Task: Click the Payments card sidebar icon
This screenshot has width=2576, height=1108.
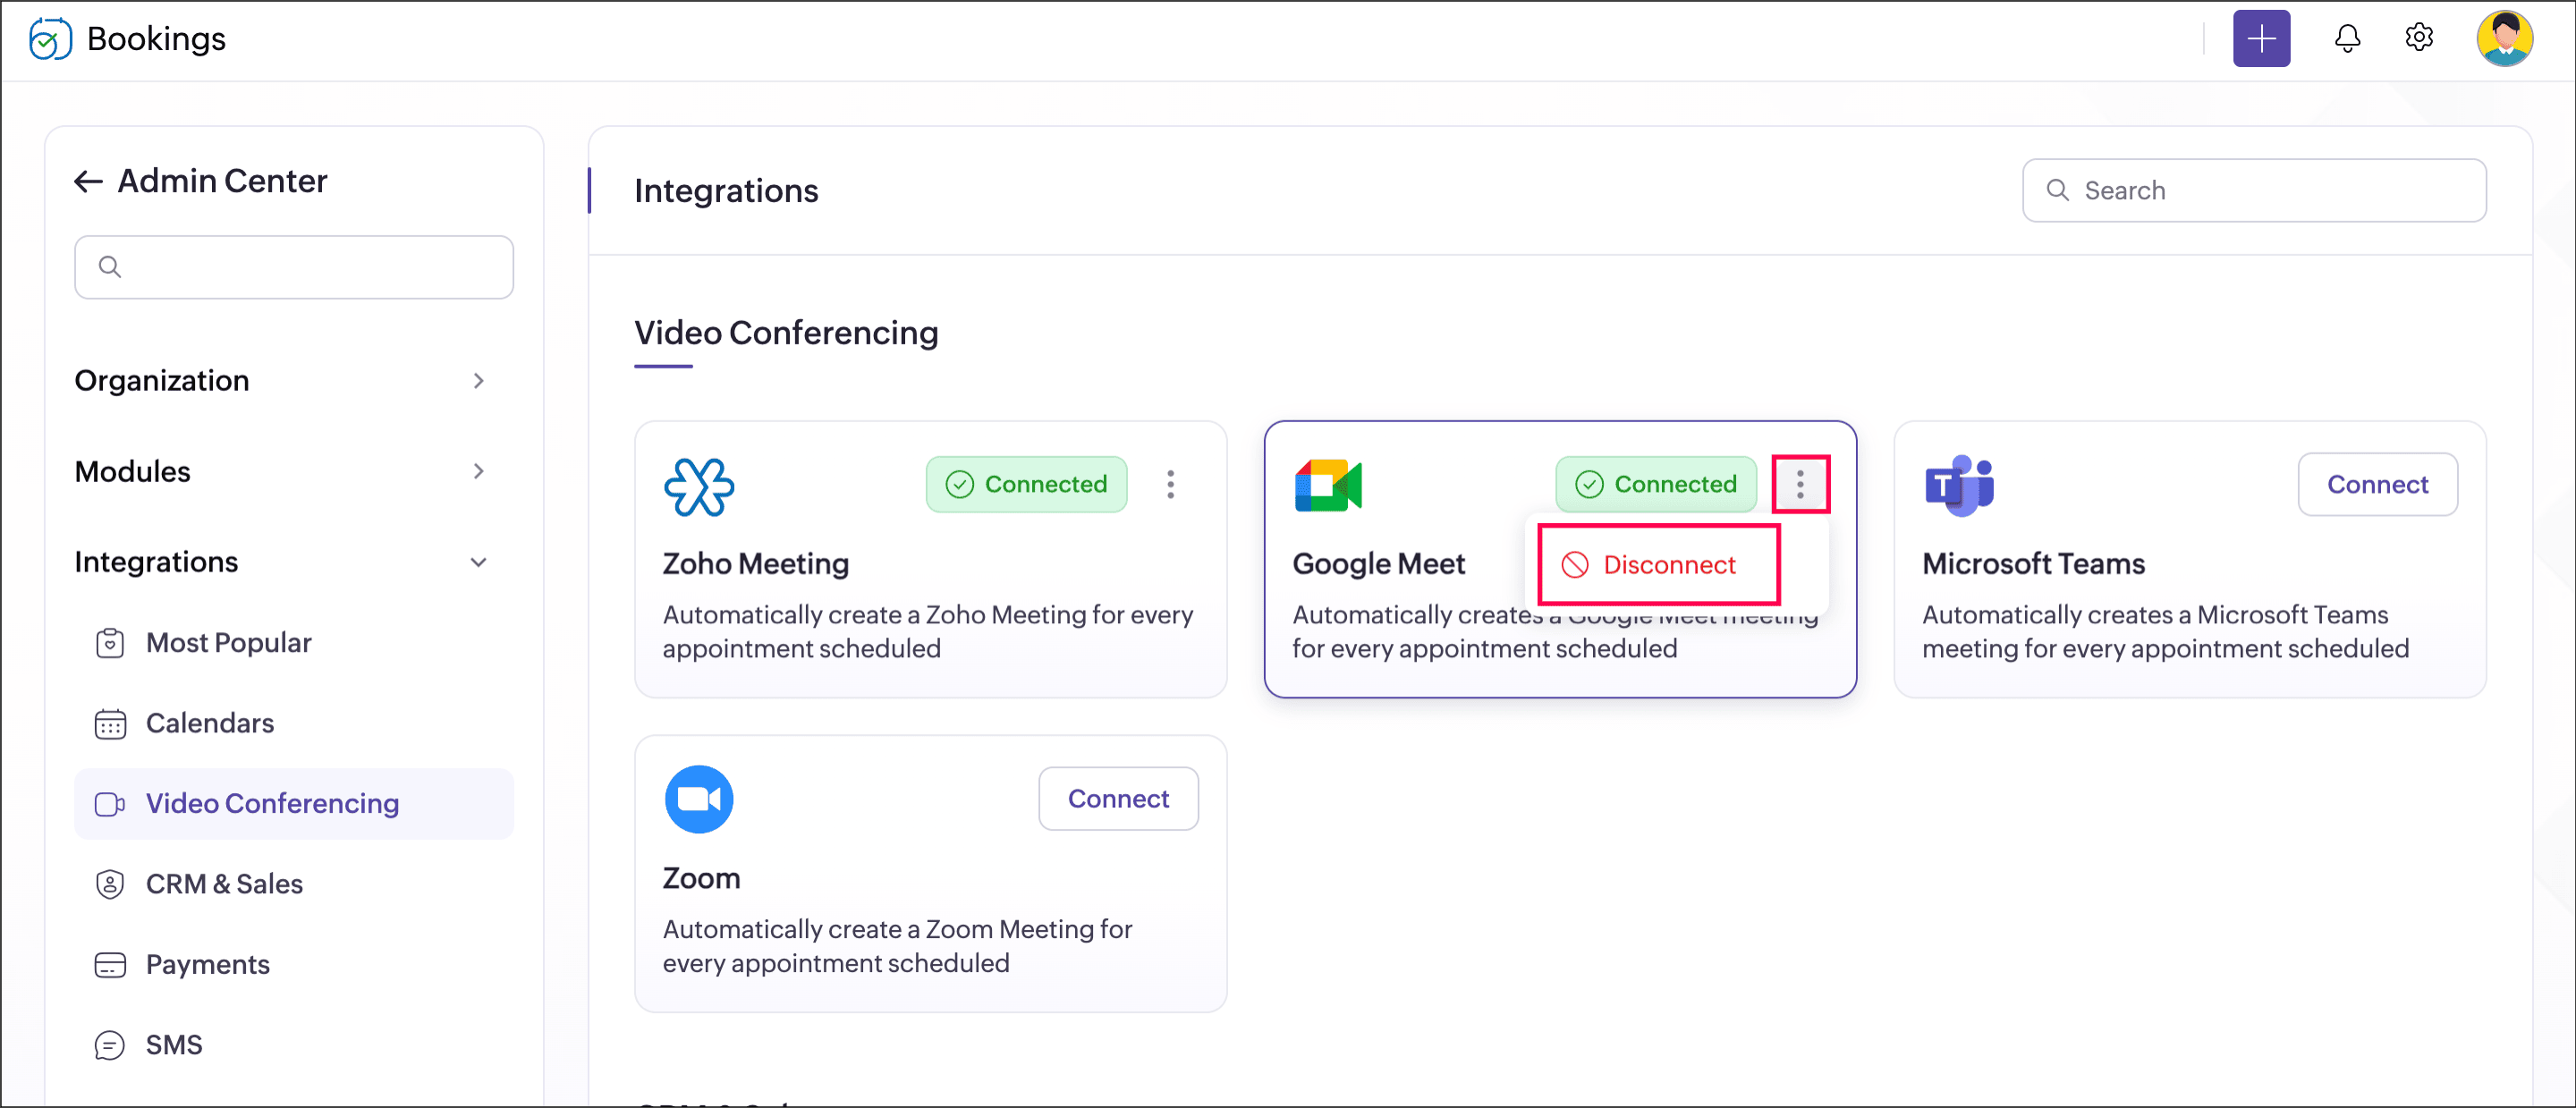Action: (x=110, y=965)
